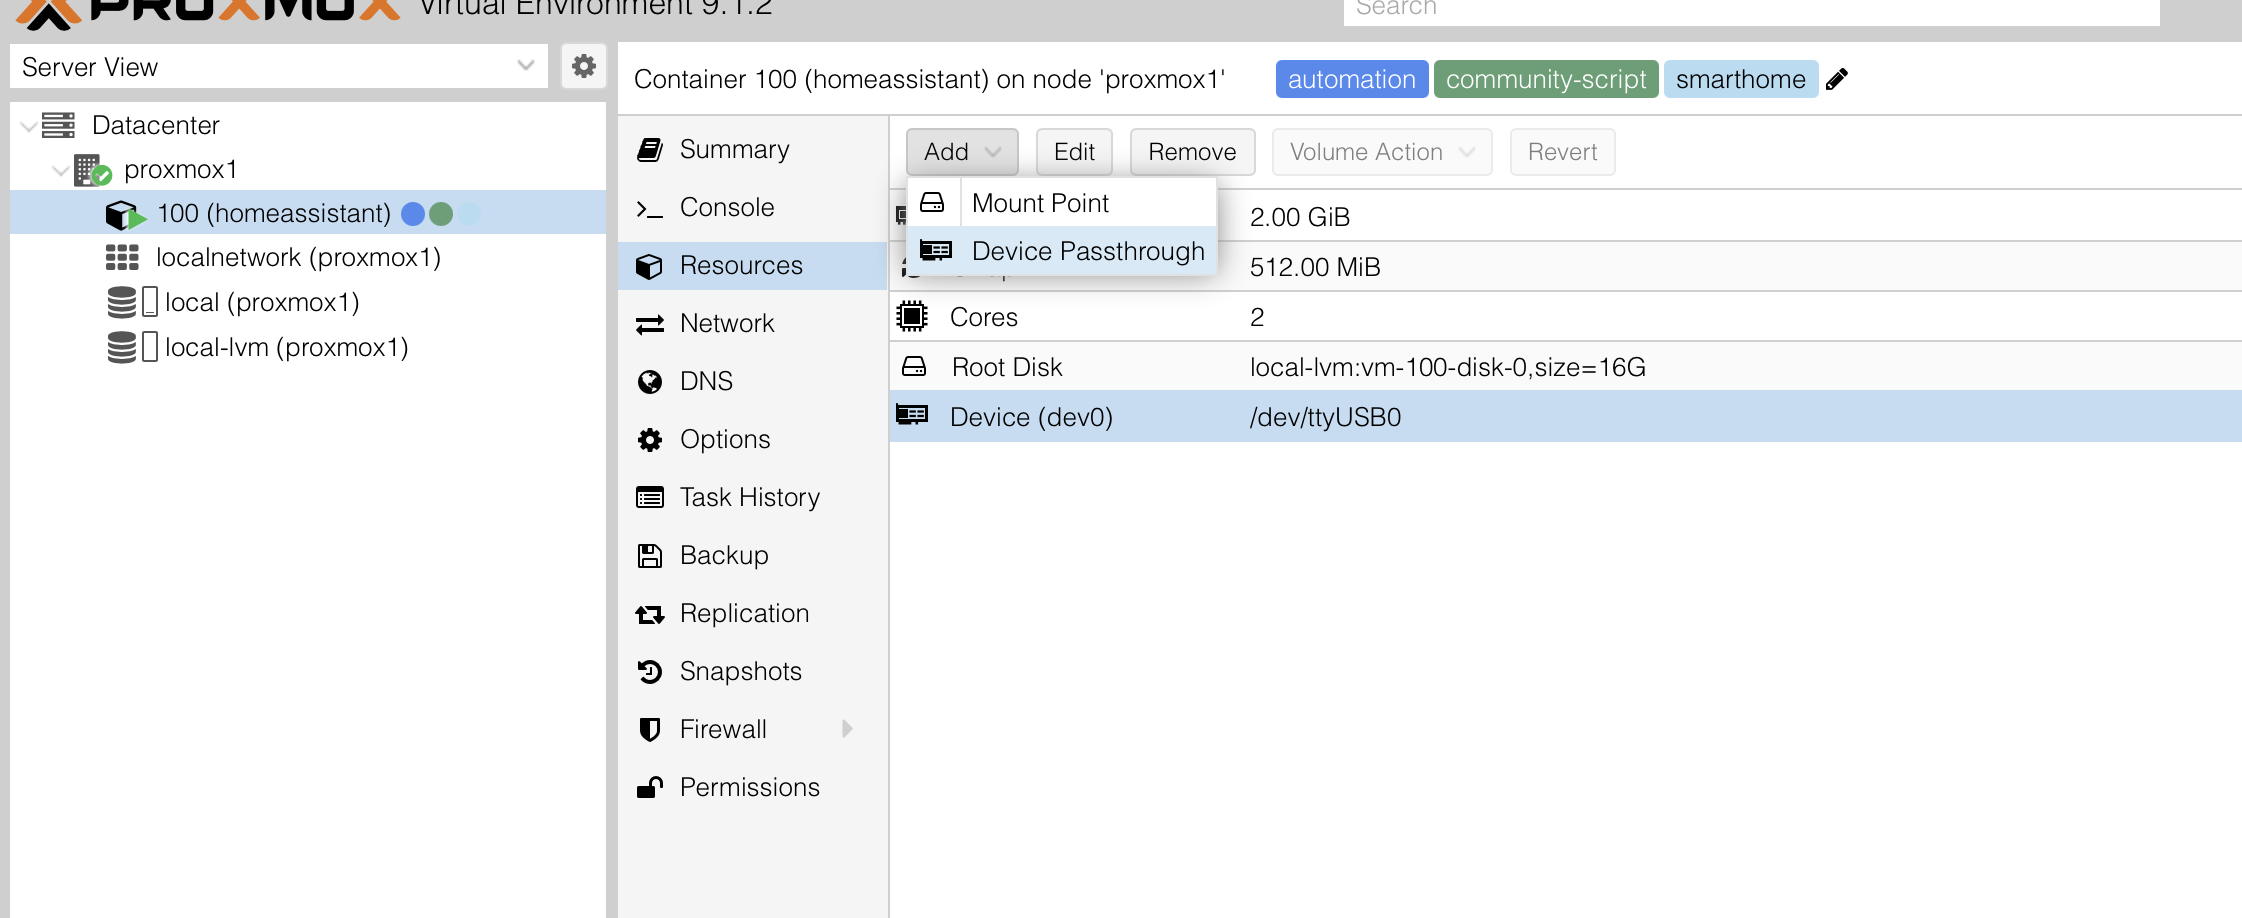Collapse the Datacenter tree node
The height and width of the screenshot is (918, 2242).
coord(29,126)
